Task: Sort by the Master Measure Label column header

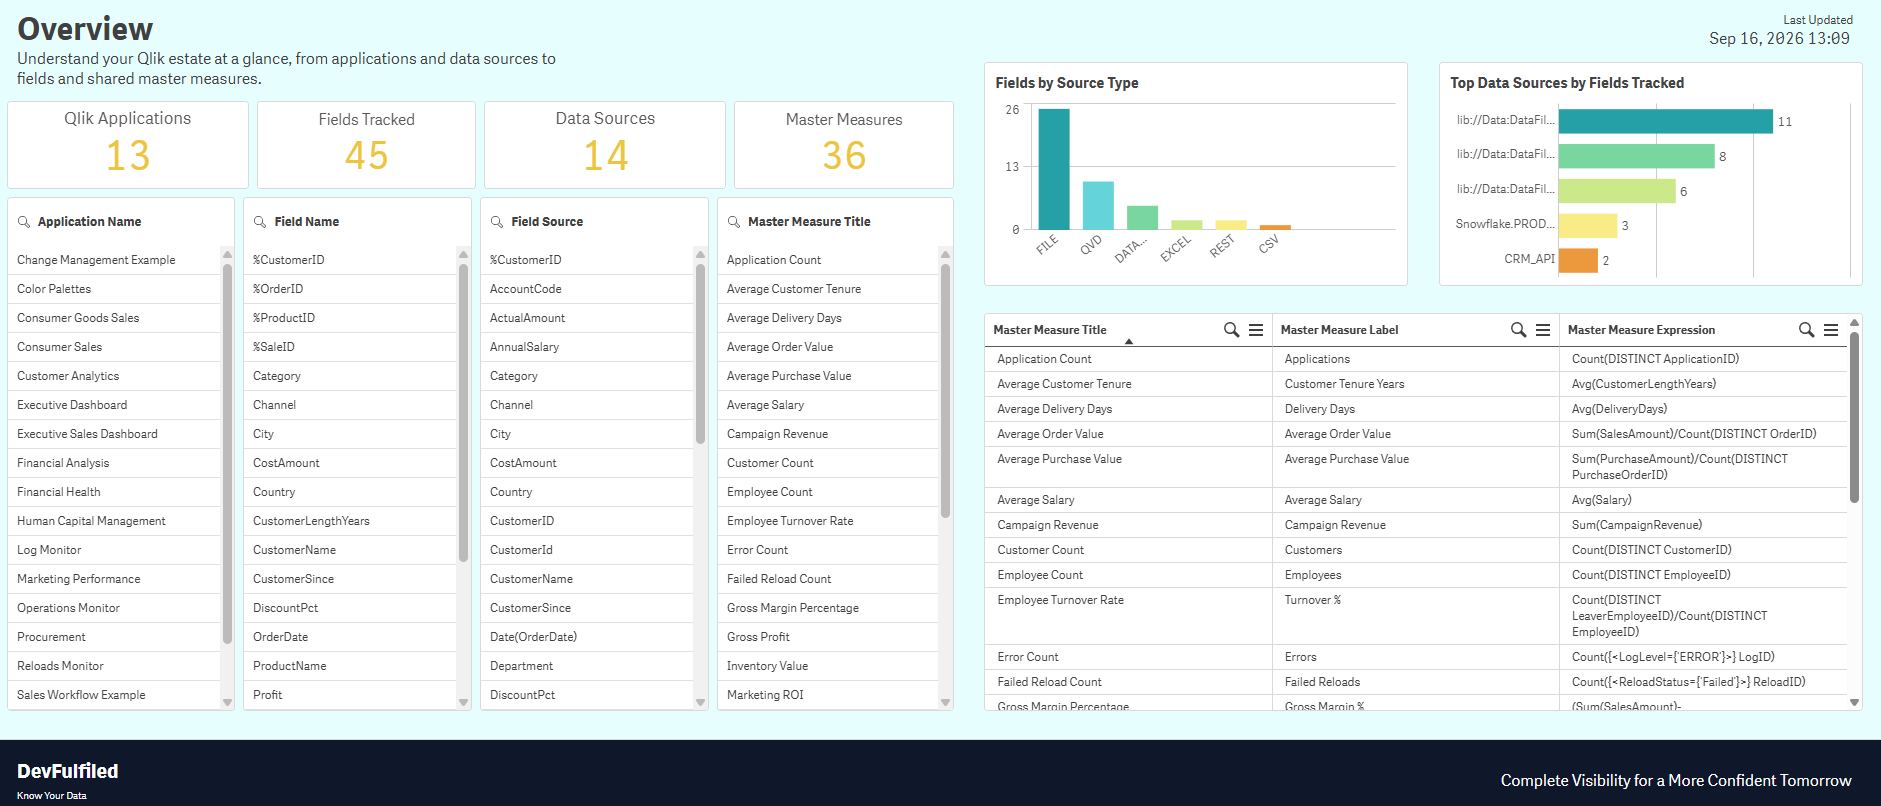Action: [x=1339, y=330]
